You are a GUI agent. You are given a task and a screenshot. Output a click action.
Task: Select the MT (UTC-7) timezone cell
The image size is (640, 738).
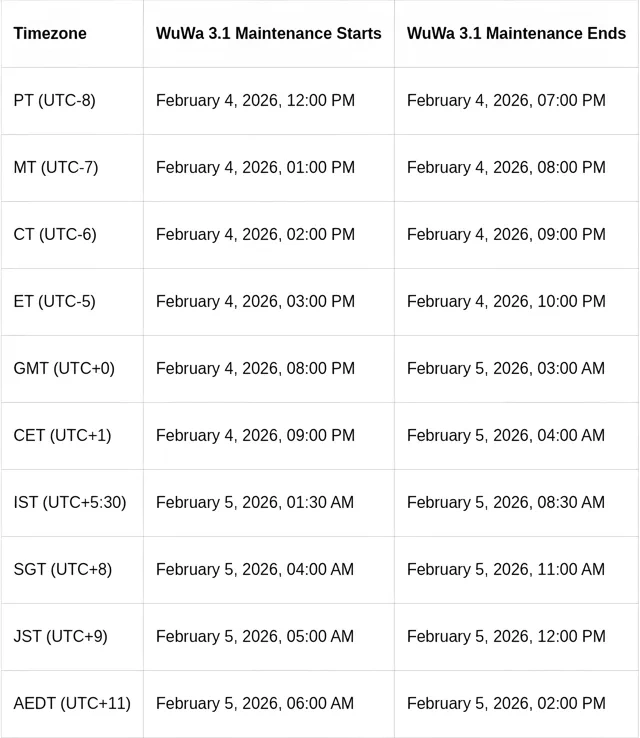click(x=56, y=168)
